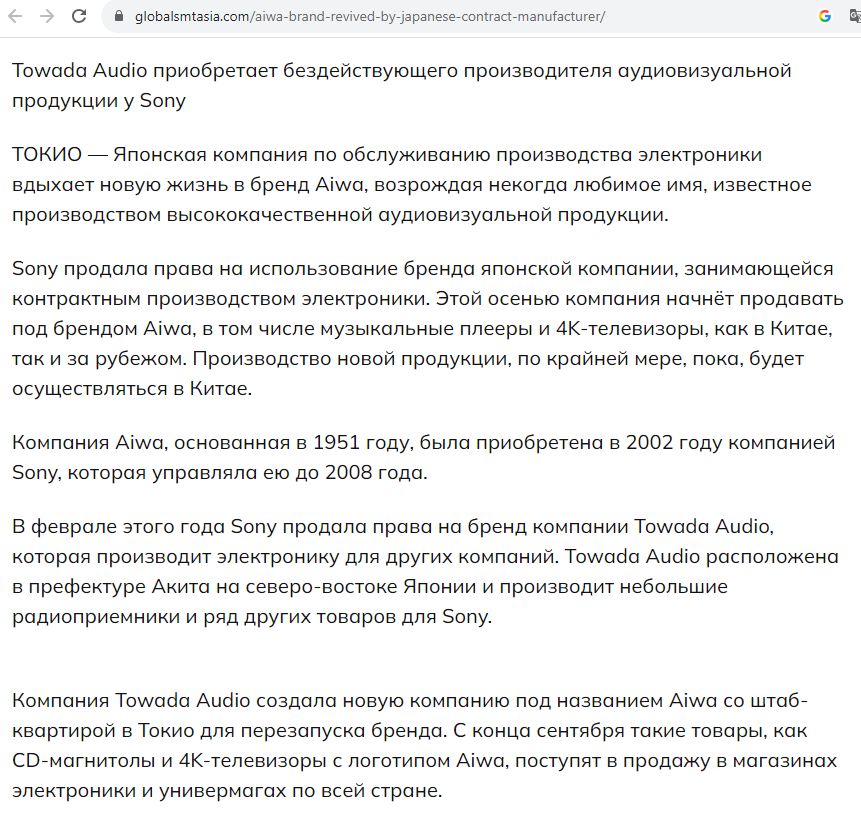Select the year "1951" in the text
The height and width of the screenshot is (813, 861).
[x=336, y=442]
